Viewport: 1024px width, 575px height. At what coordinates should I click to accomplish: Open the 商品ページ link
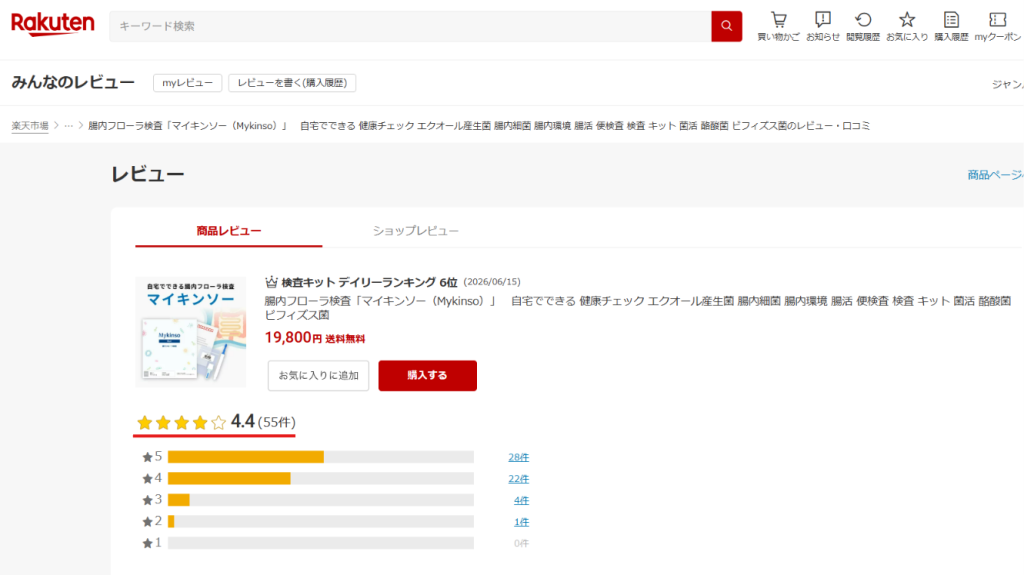coord(995,174)
